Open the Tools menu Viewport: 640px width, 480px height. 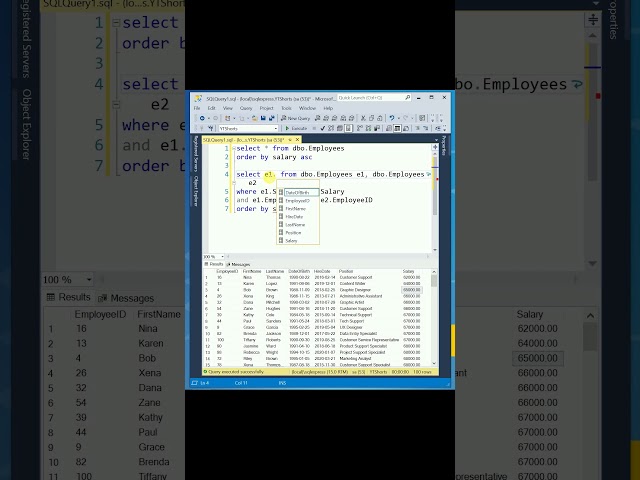286,108
